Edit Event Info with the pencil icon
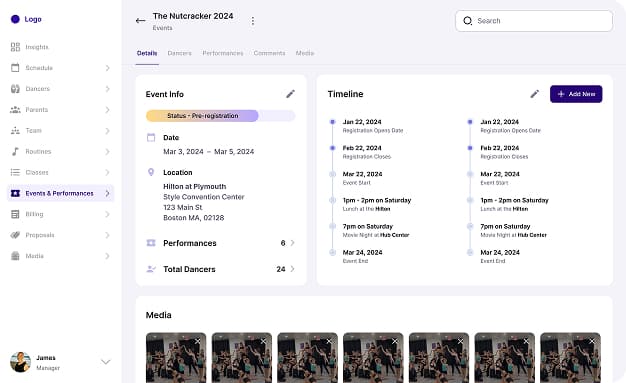The image size is (626, 383). pos(290,94)
